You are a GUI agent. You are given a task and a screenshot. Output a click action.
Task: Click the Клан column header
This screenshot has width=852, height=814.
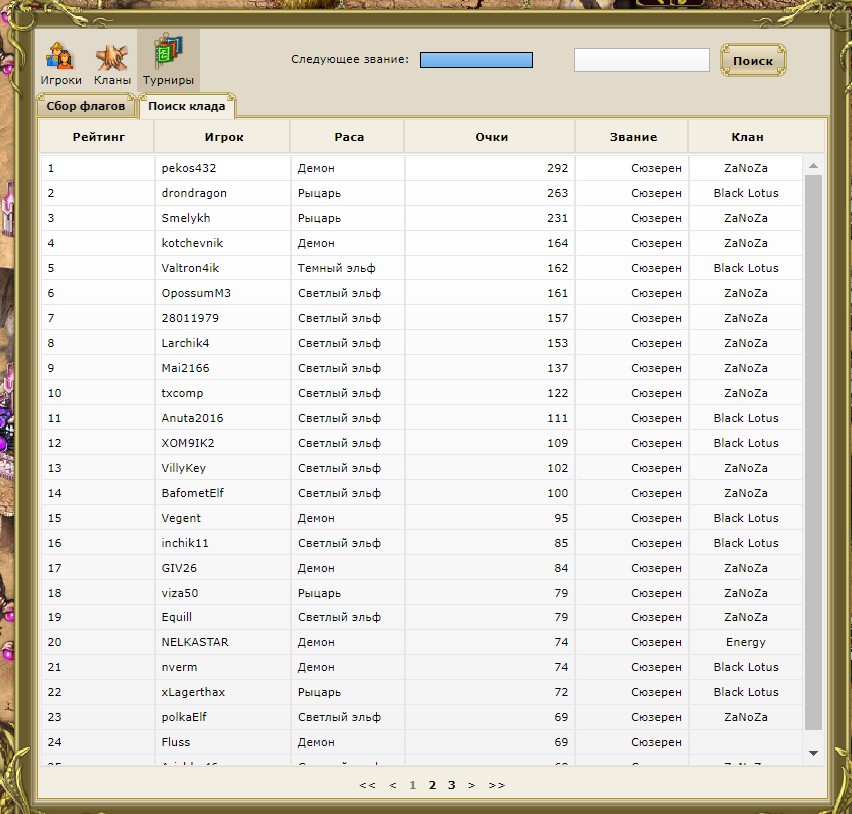click(746, 137)
